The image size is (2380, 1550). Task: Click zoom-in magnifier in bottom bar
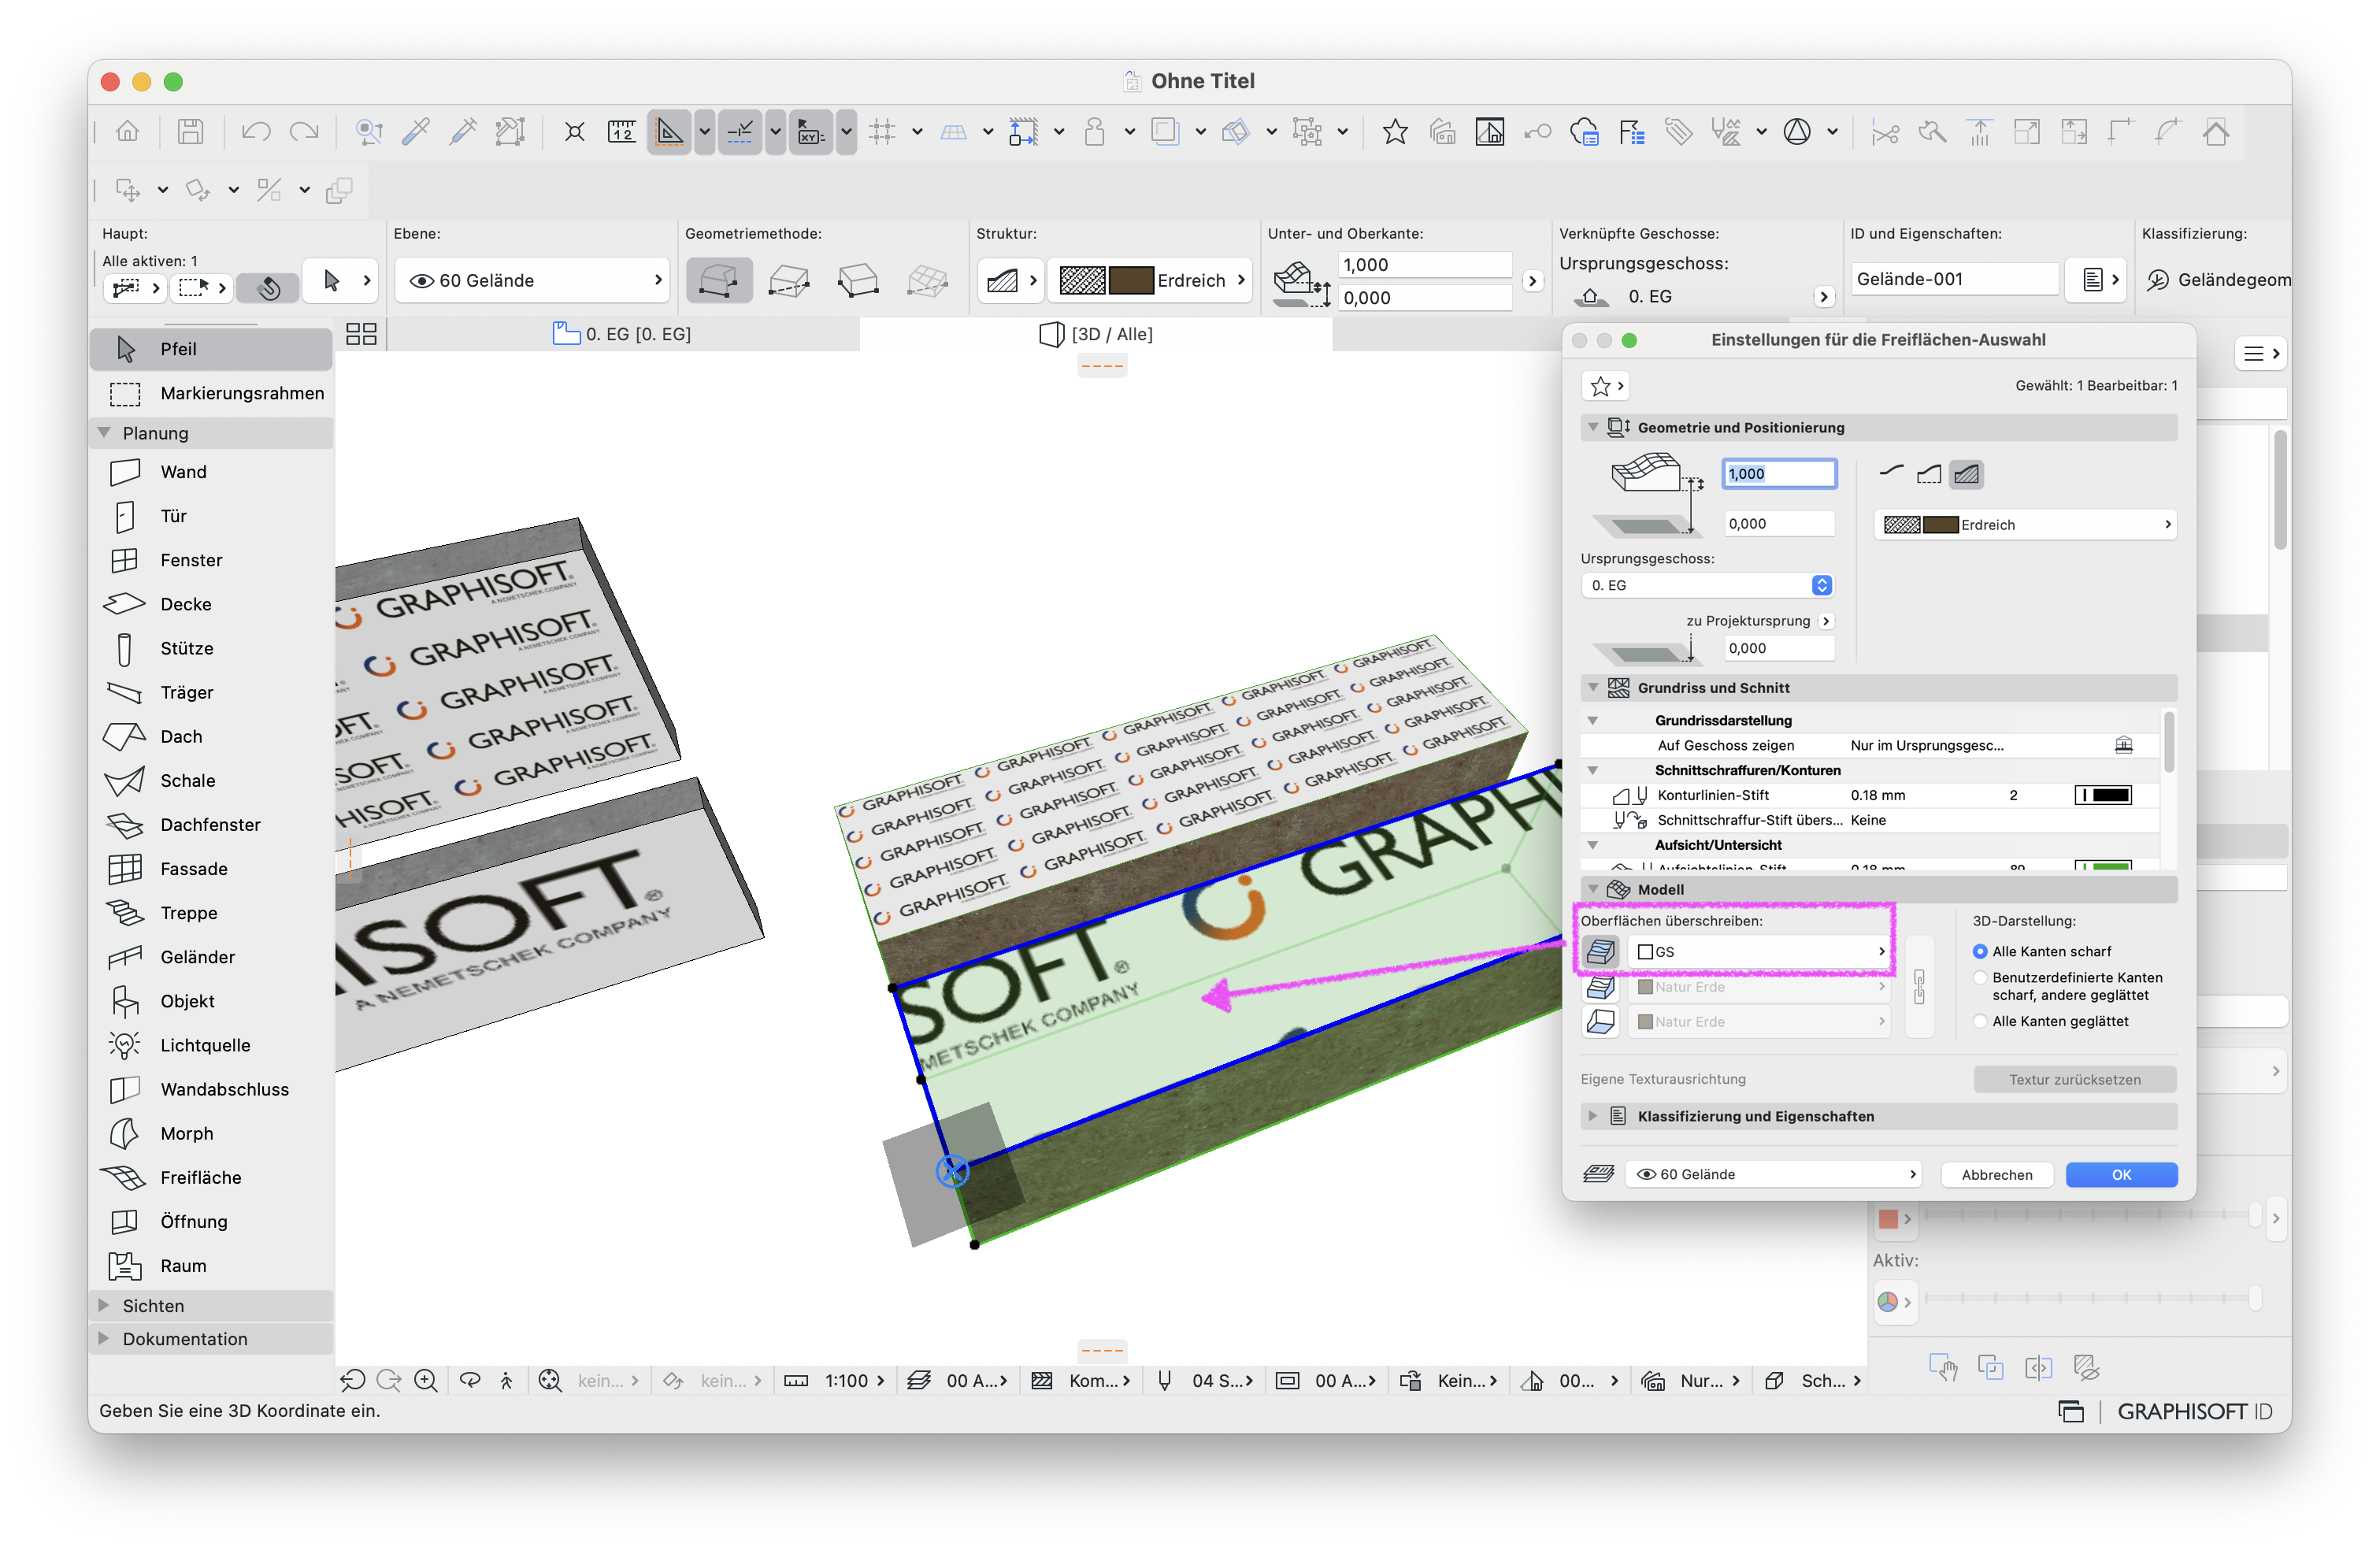[426, 1380]
